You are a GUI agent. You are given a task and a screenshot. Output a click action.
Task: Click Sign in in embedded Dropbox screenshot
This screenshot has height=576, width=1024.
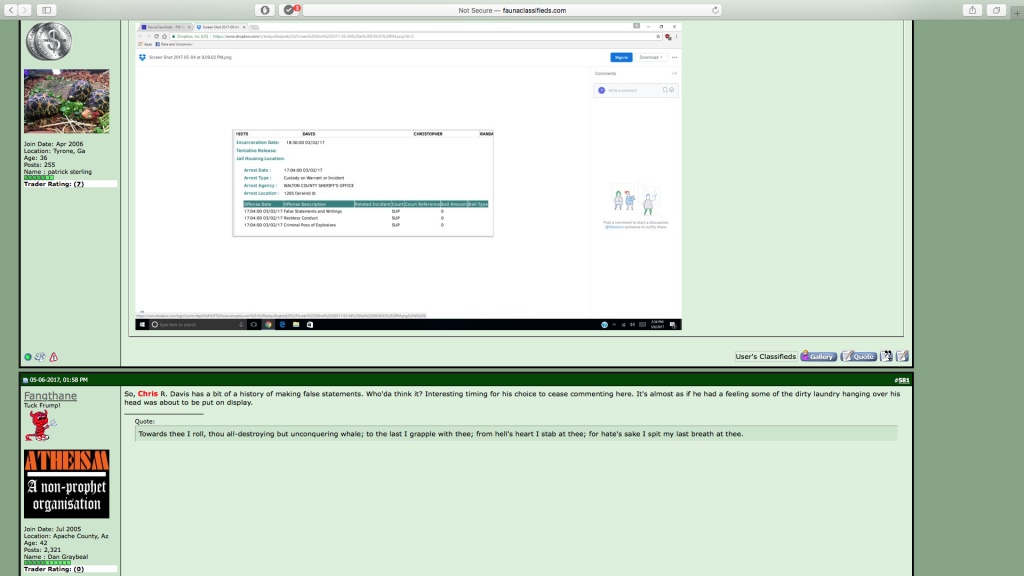coord(621,57)
